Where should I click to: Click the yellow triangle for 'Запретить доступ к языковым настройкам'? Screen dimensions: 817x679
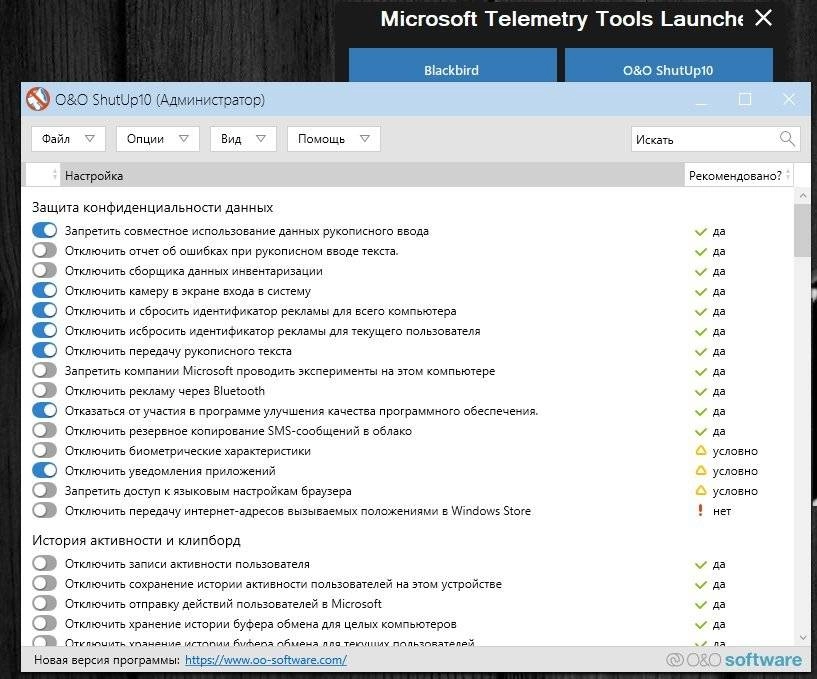[701, 490]
